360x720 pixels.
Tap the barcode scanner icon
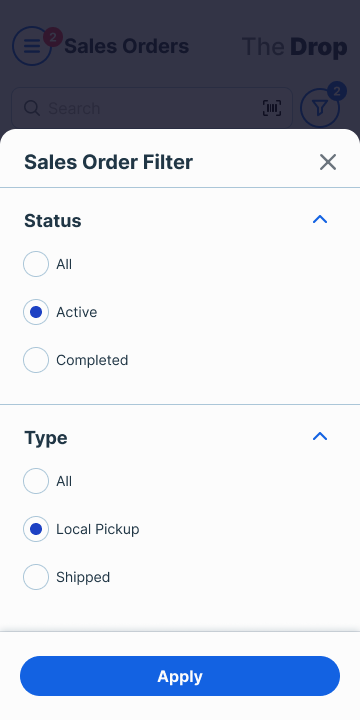(272, 108)
